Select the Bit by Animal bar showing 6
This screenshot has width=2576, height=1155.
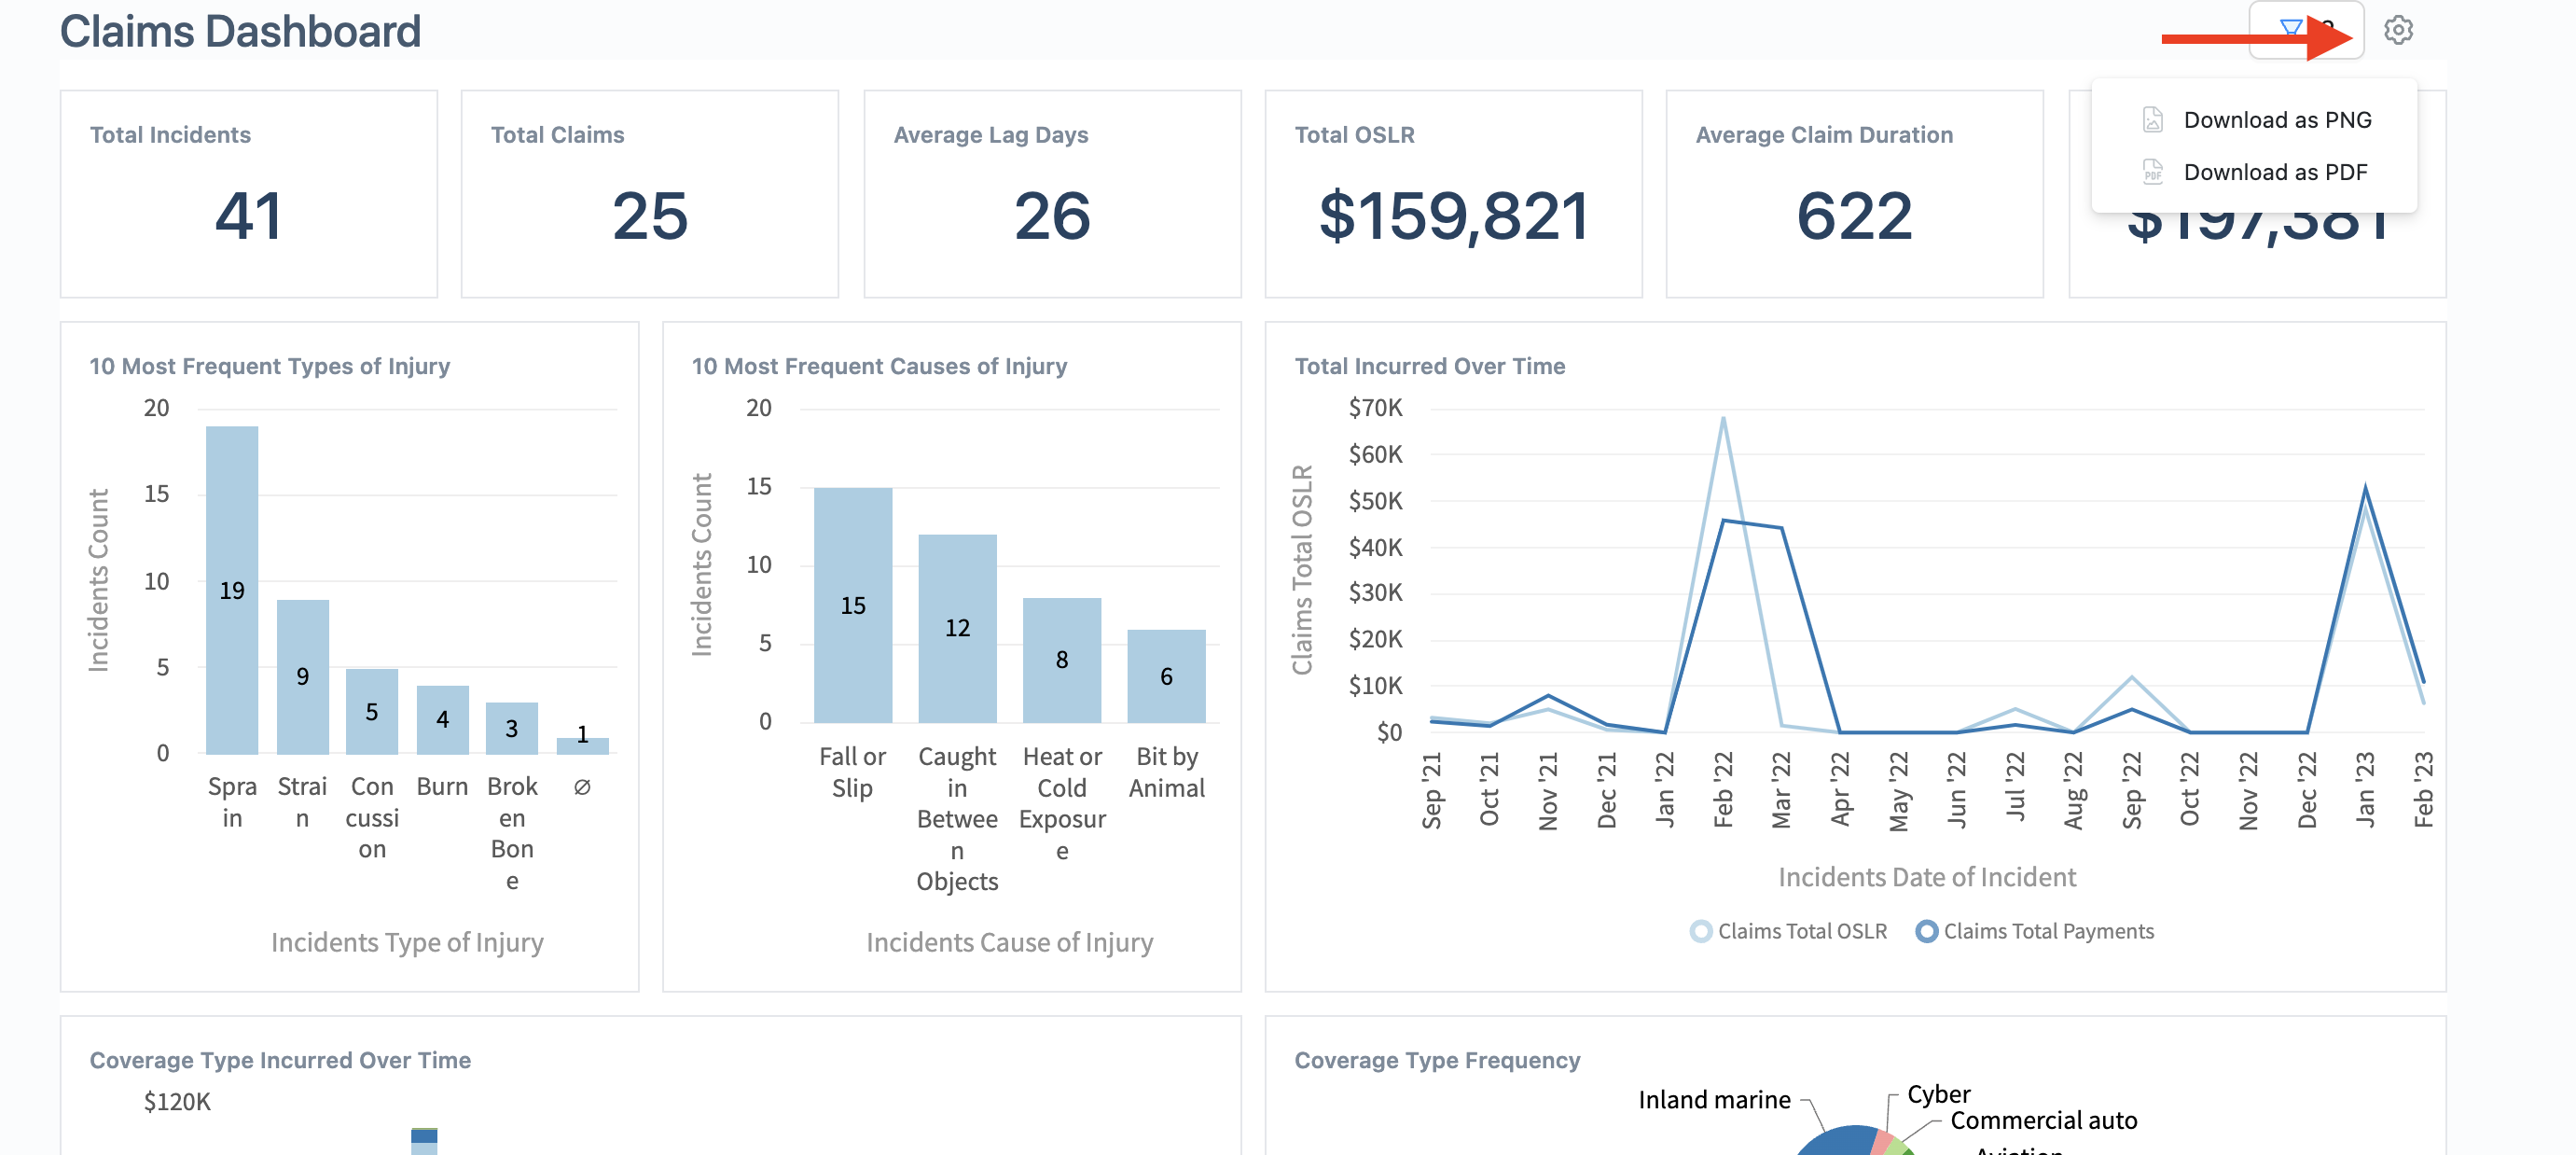tap(1166, 675)
